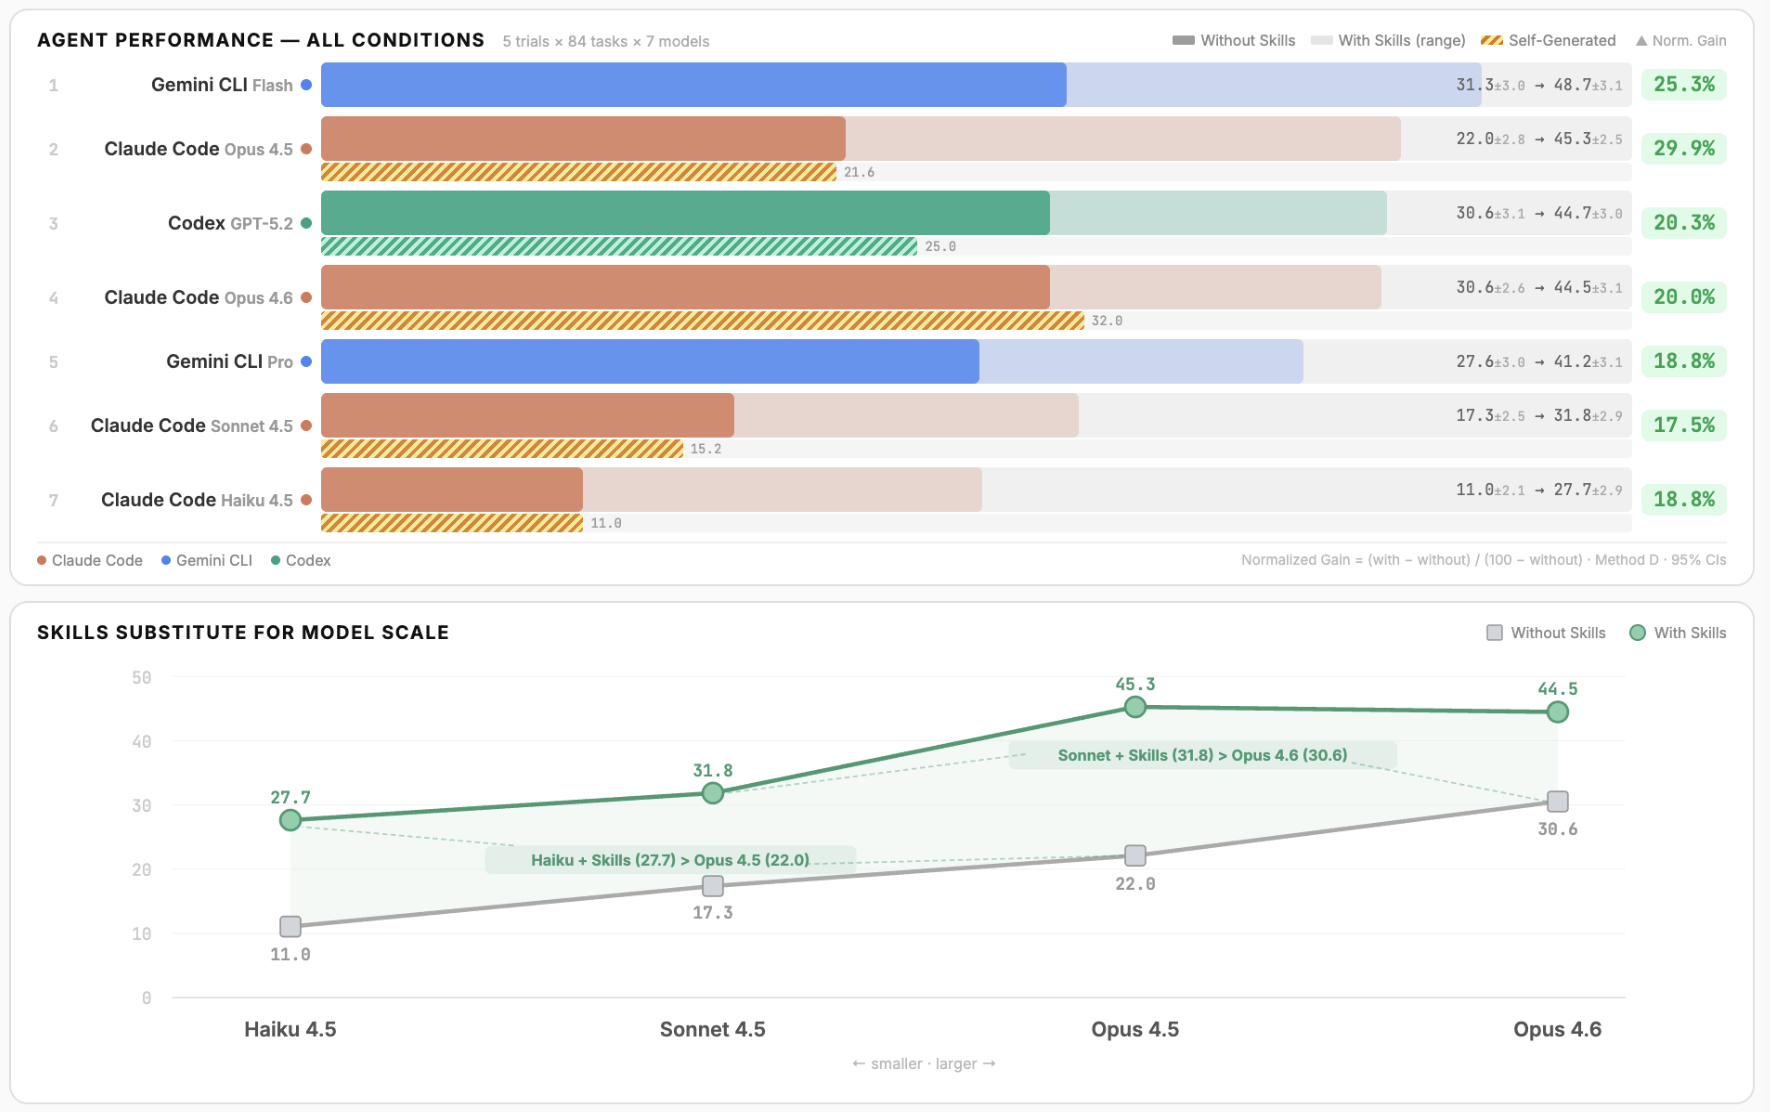Click the 25.3% gain badge for Gemini CLI Flash
The height and width of the screenshot is (1112, 1770).
(x=1684, y=85)
